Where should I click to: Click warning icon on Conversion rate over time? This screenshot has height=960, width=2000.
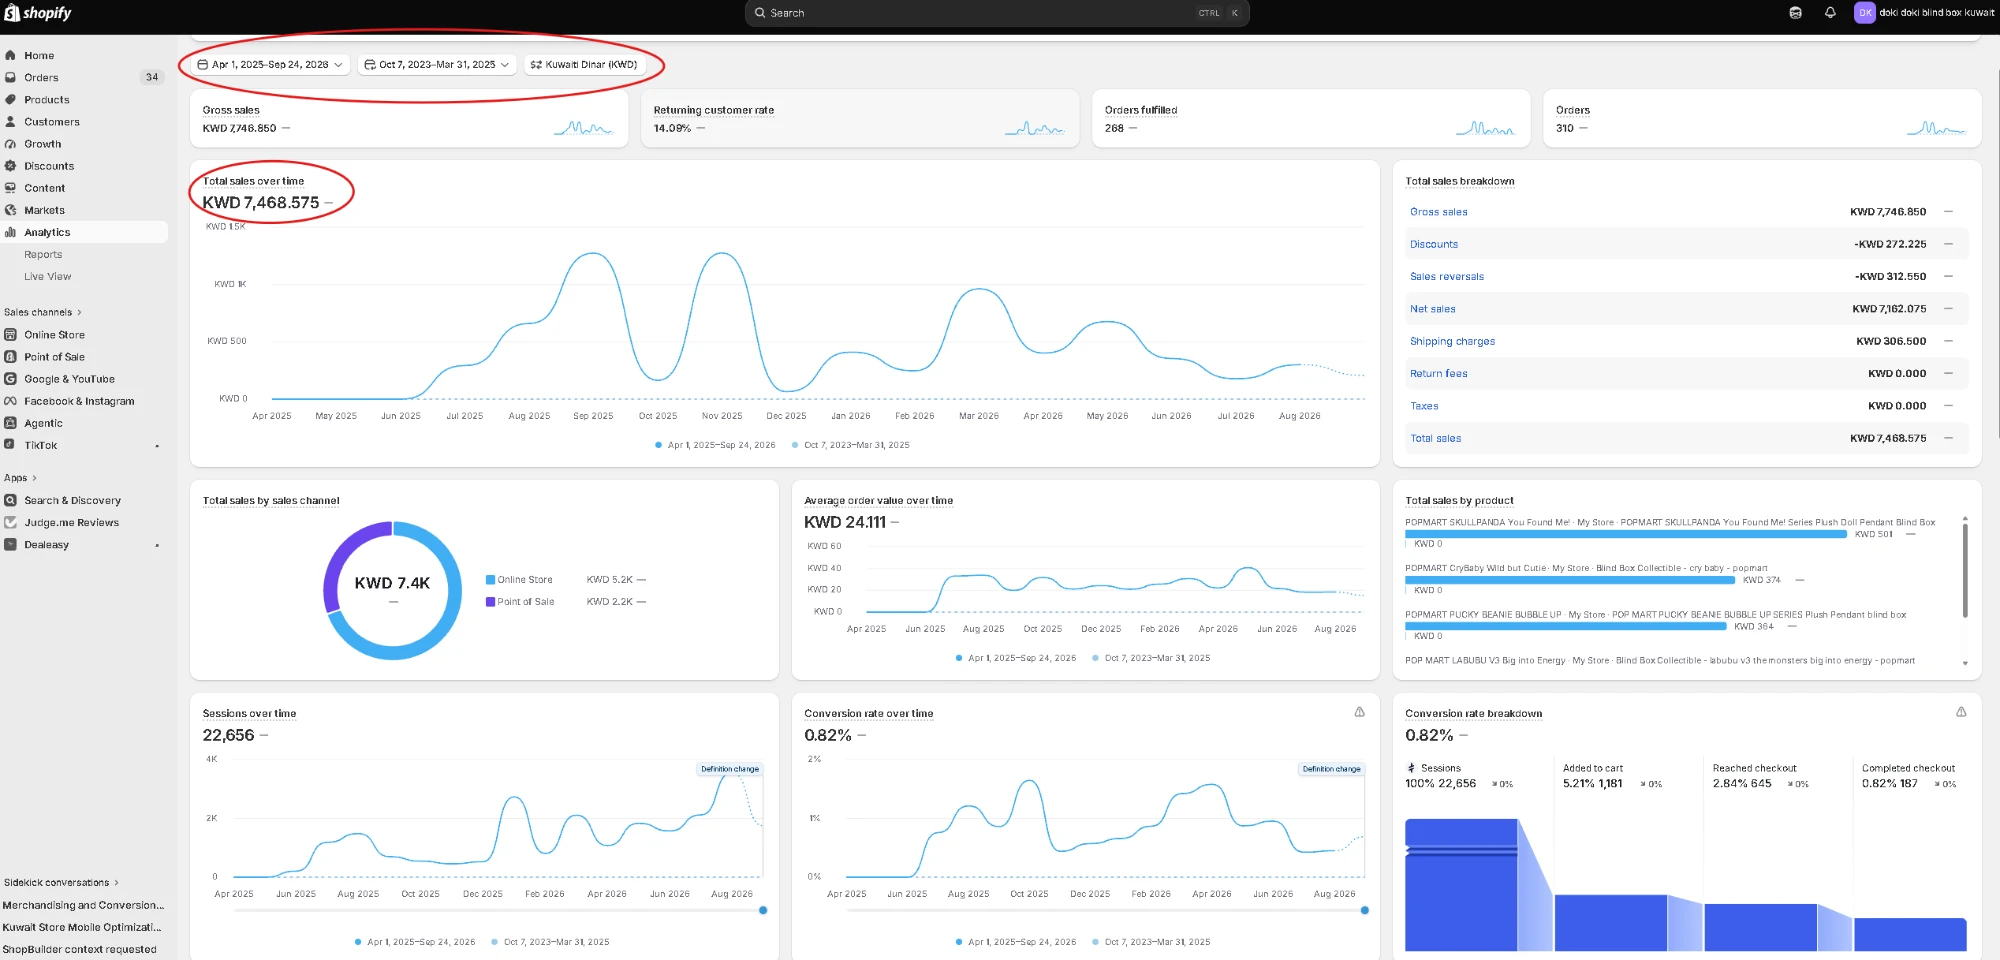click(x=1359, y=712)
